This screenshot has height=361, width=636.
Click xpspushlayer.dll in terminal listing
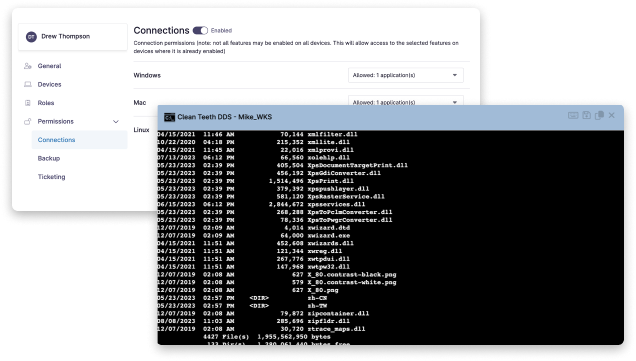[338, 189]
